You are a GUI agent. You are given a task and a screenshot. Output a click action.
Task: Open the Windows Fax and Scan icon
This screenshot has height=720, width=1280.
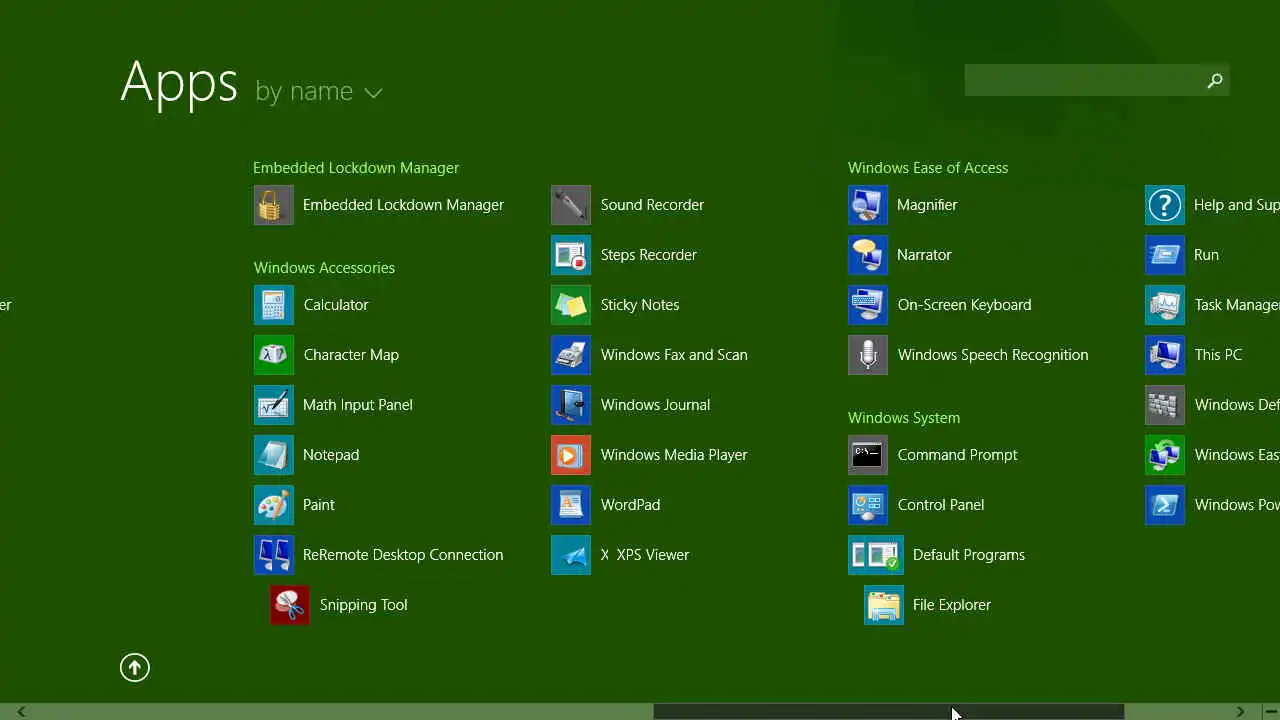(571, 355)
